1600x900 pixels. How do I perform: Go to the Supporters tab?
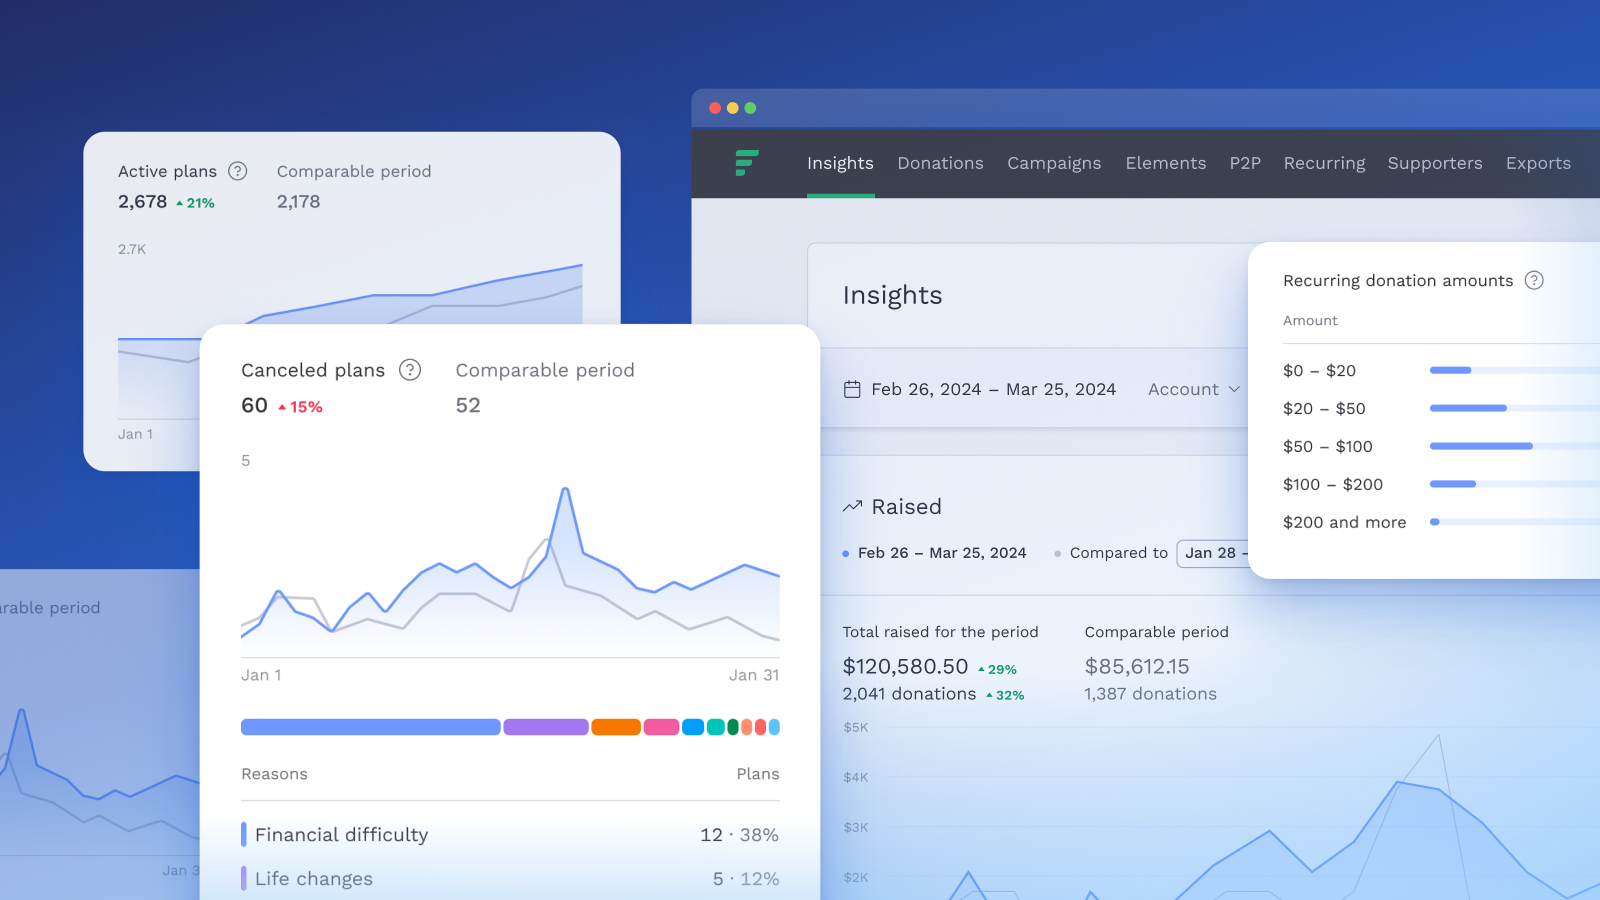click(1434, 163)
